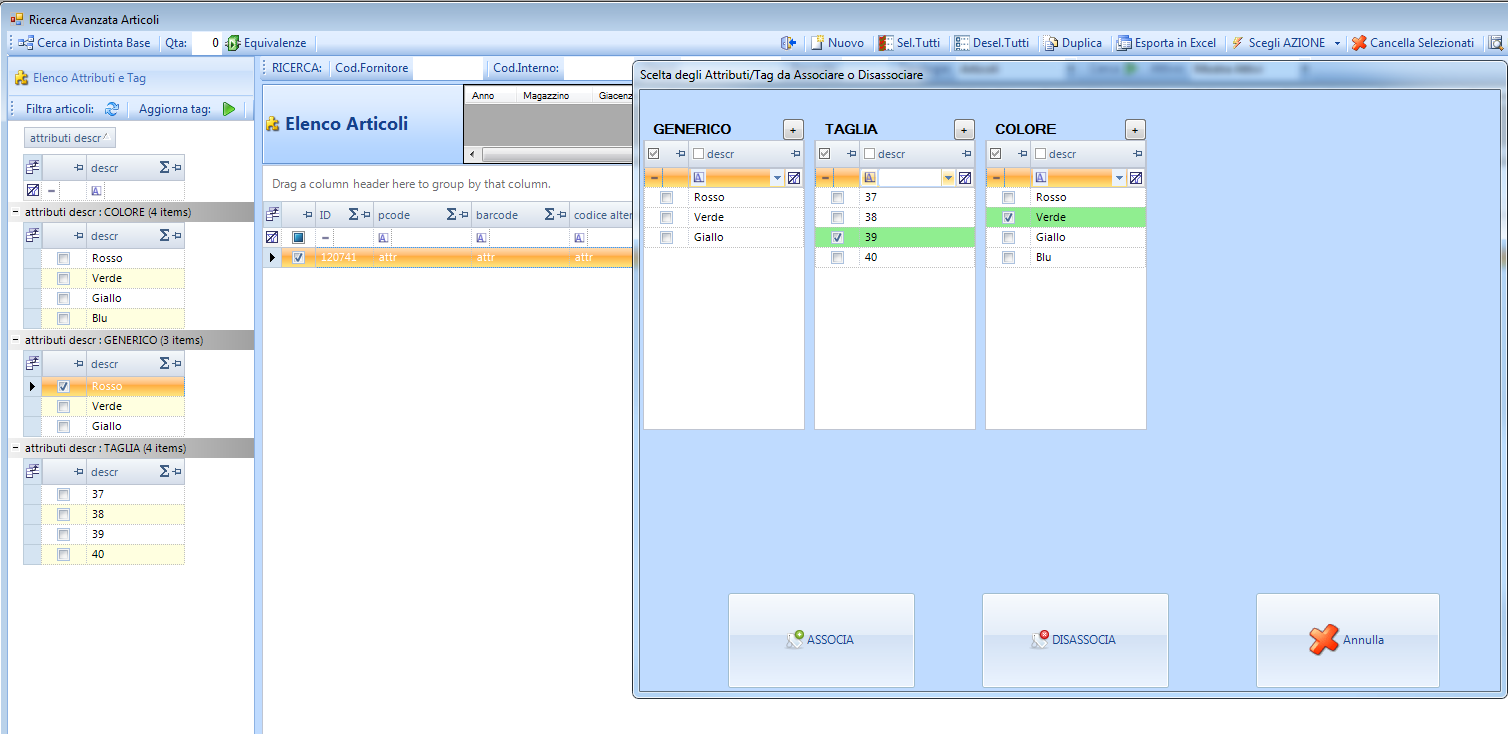The width and height of the screenshot is (1508, 734).
Task: Open field chooser icon in Elenco Articoli grid
Action: coord(272,215)
